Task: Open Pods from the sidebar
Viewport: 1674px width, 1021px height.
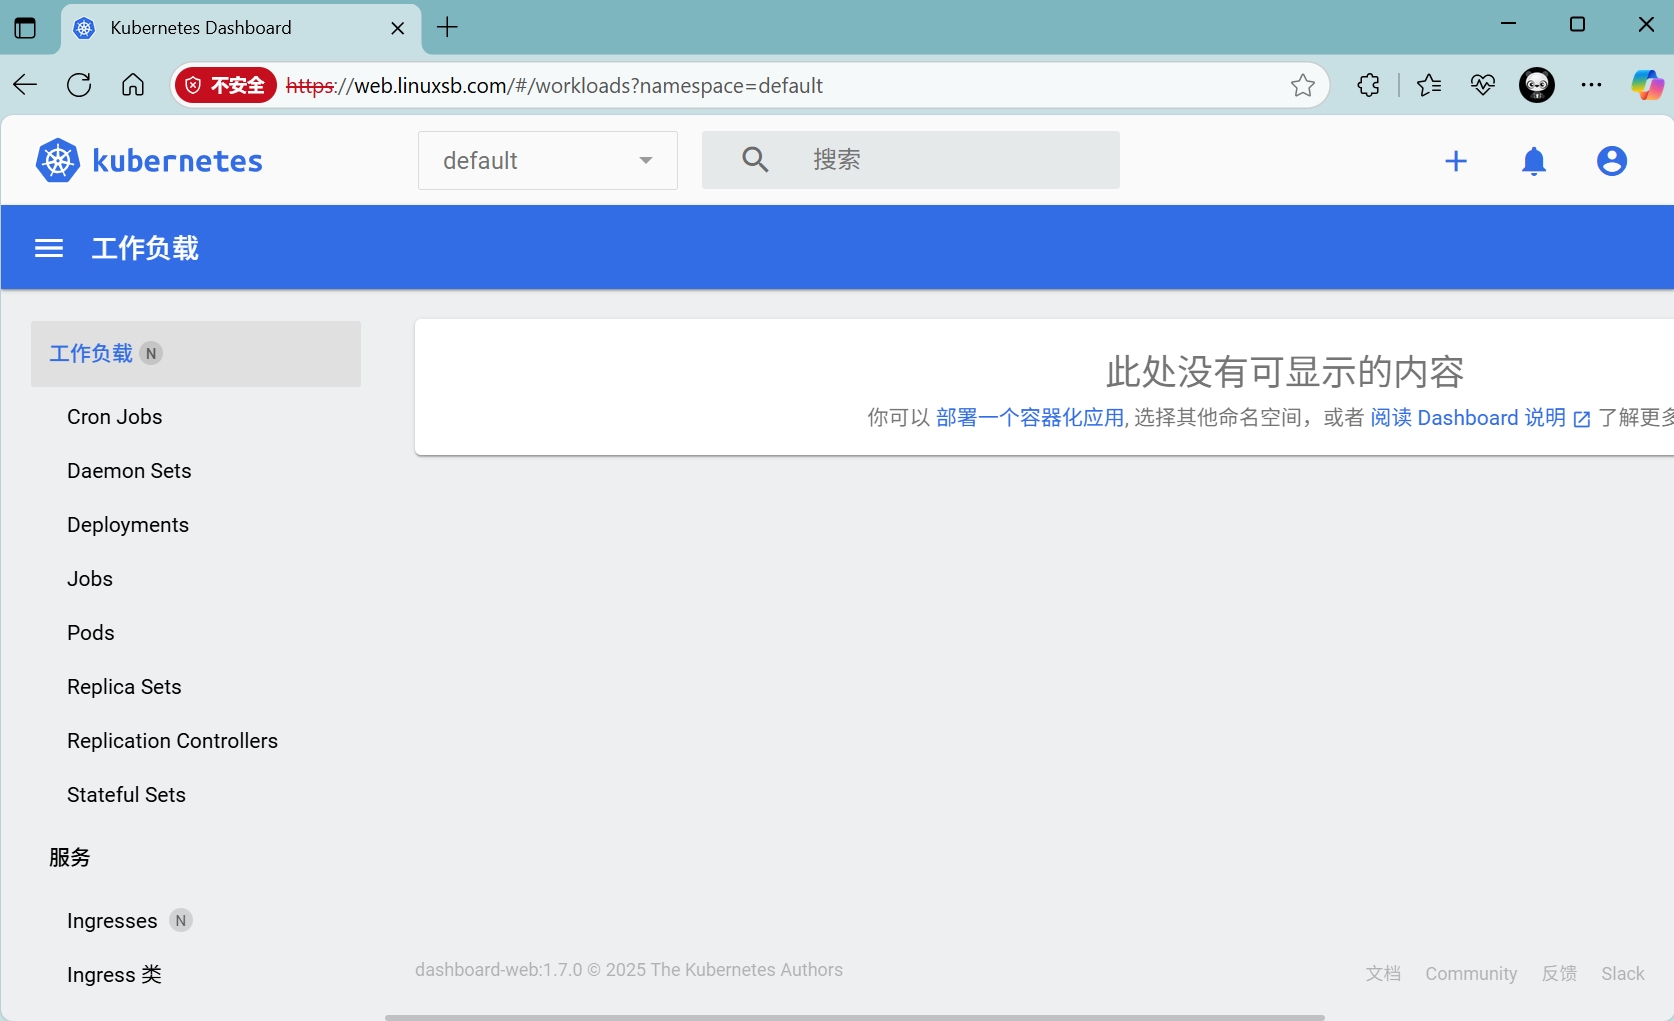Action: tap(91, 633)
